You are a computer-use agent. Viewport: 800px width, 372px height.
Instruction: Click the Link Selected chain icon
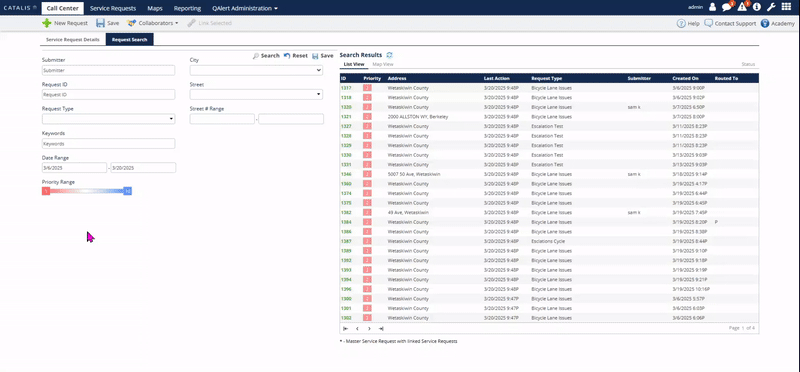click(191, 23)
